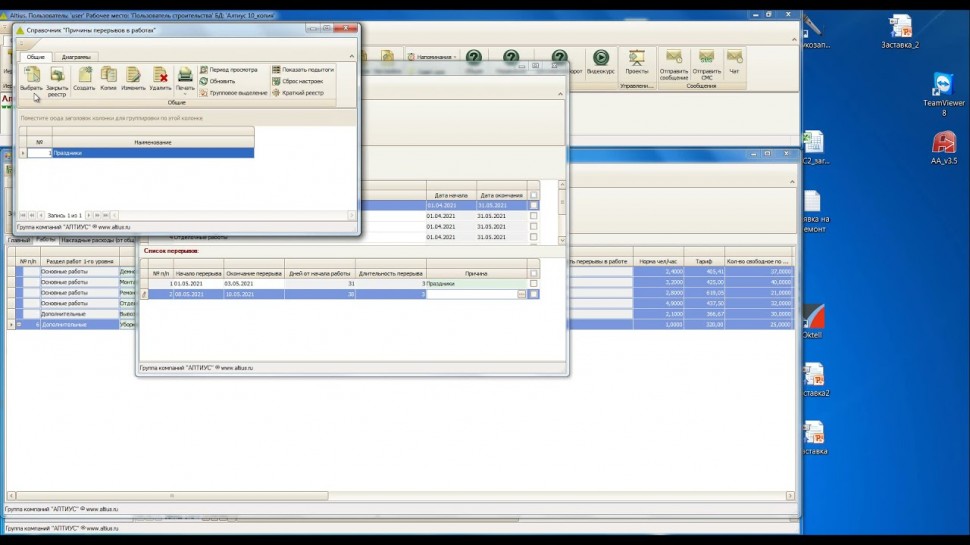Click the Показать подытоги button

[302, 70]
